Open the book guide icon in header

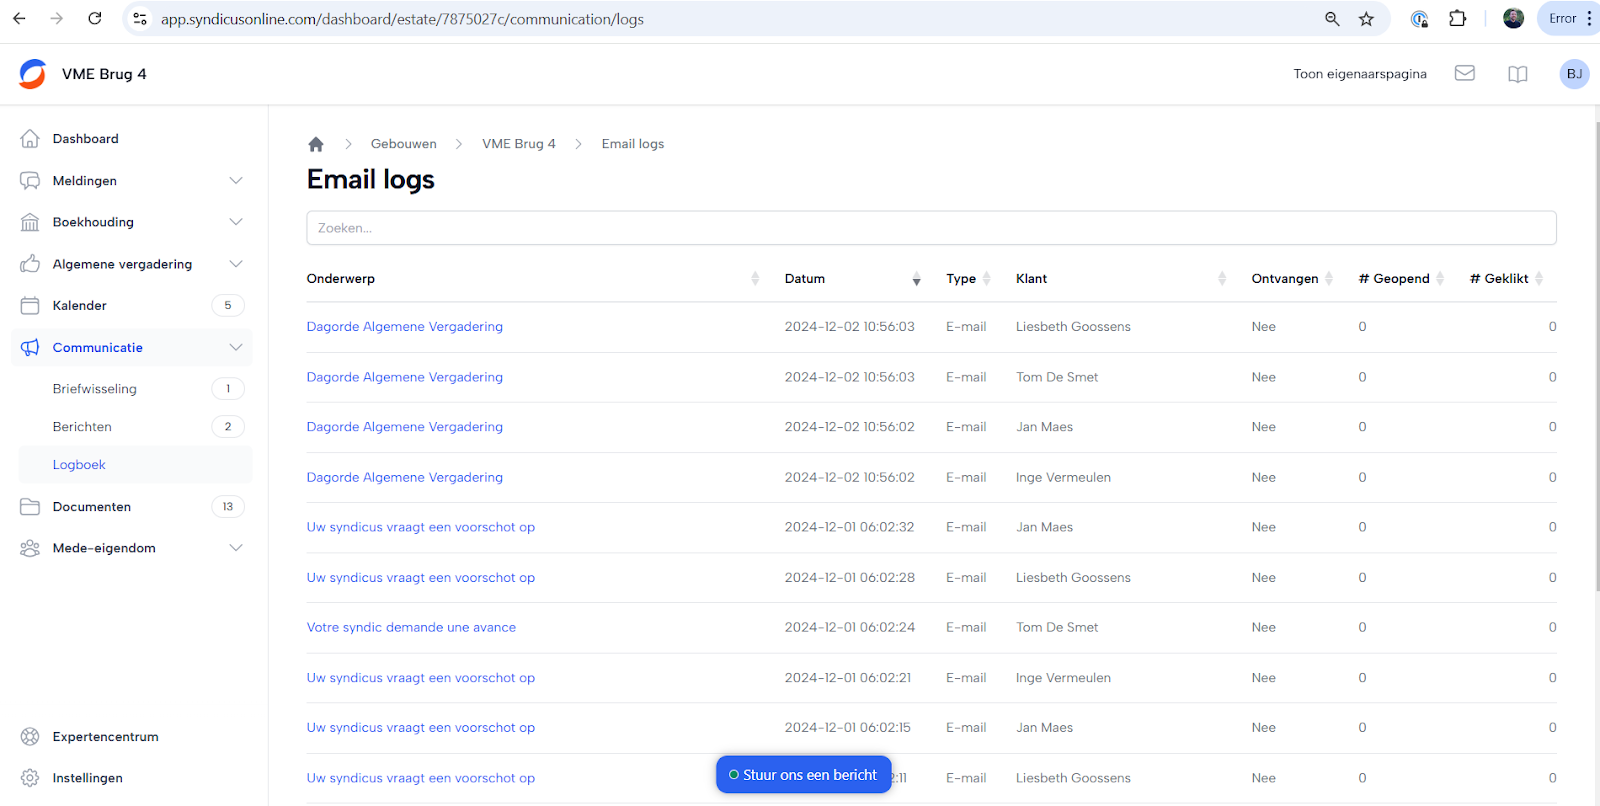[x=1517, y=74]
